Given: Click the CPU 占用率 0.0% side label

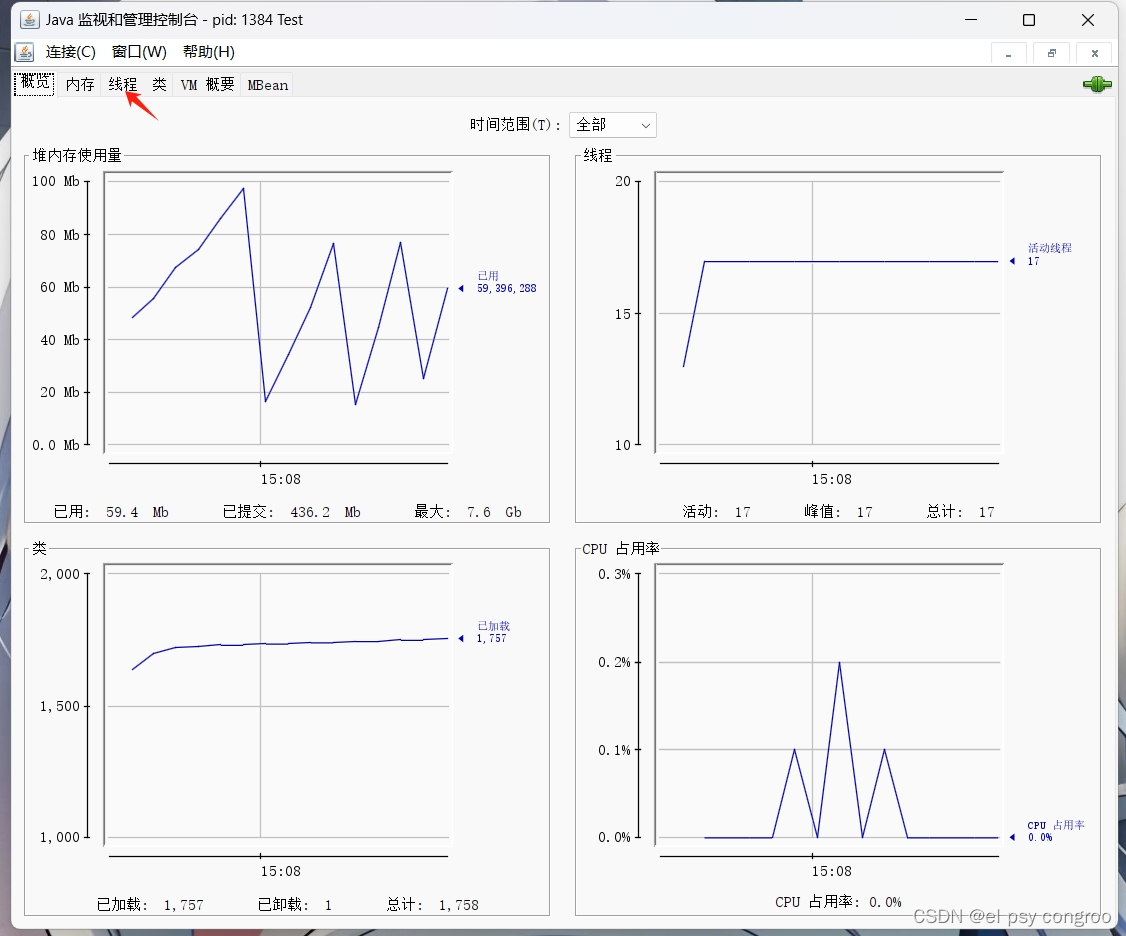Looking at the screenshot, I should click(1056, 831).
